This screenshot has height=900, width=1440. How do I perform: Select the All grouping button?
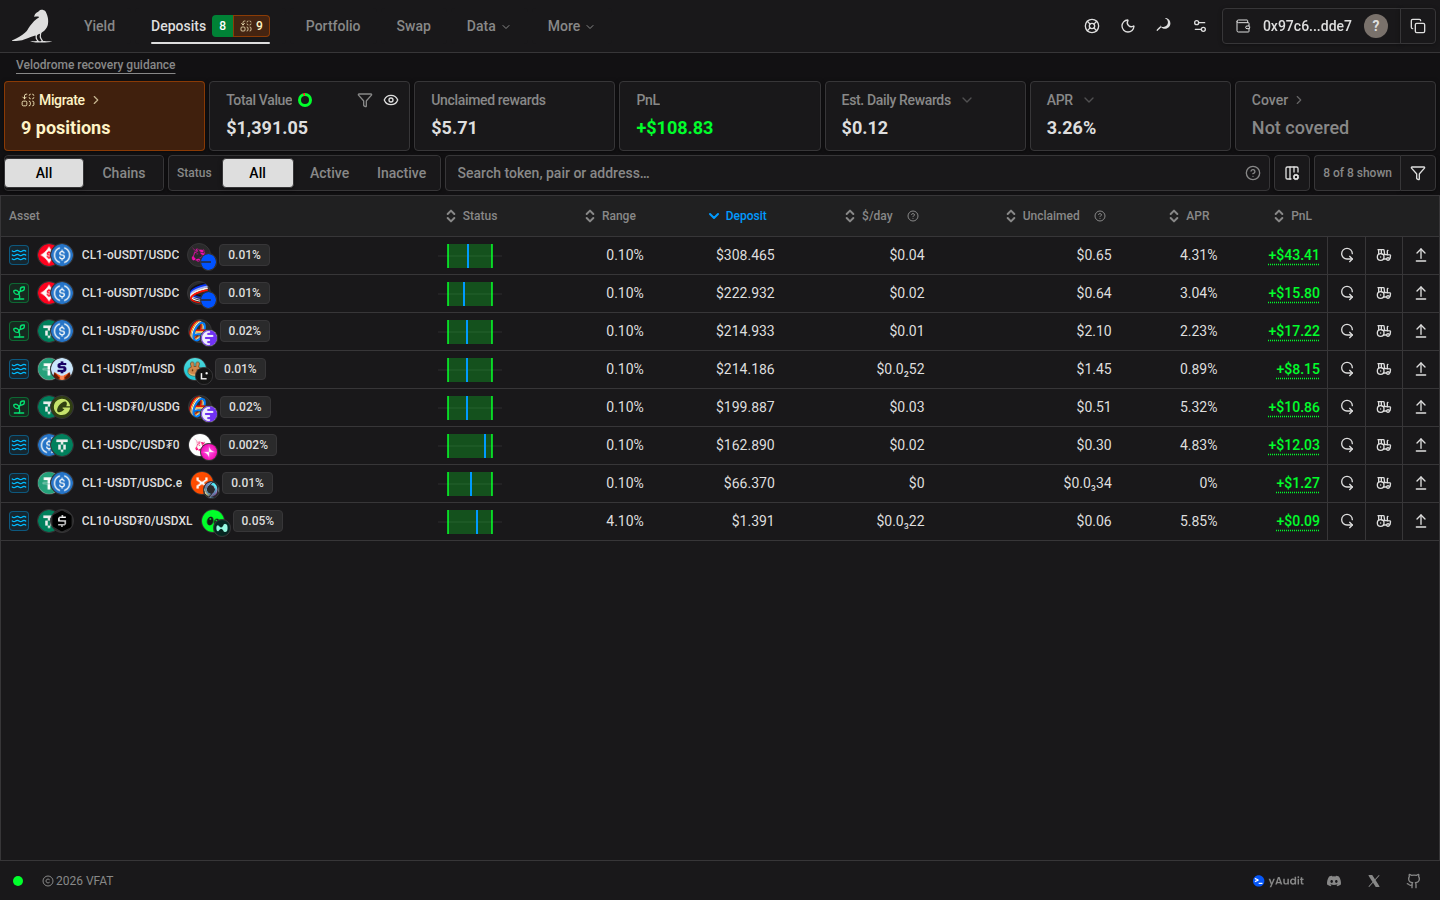44,173
